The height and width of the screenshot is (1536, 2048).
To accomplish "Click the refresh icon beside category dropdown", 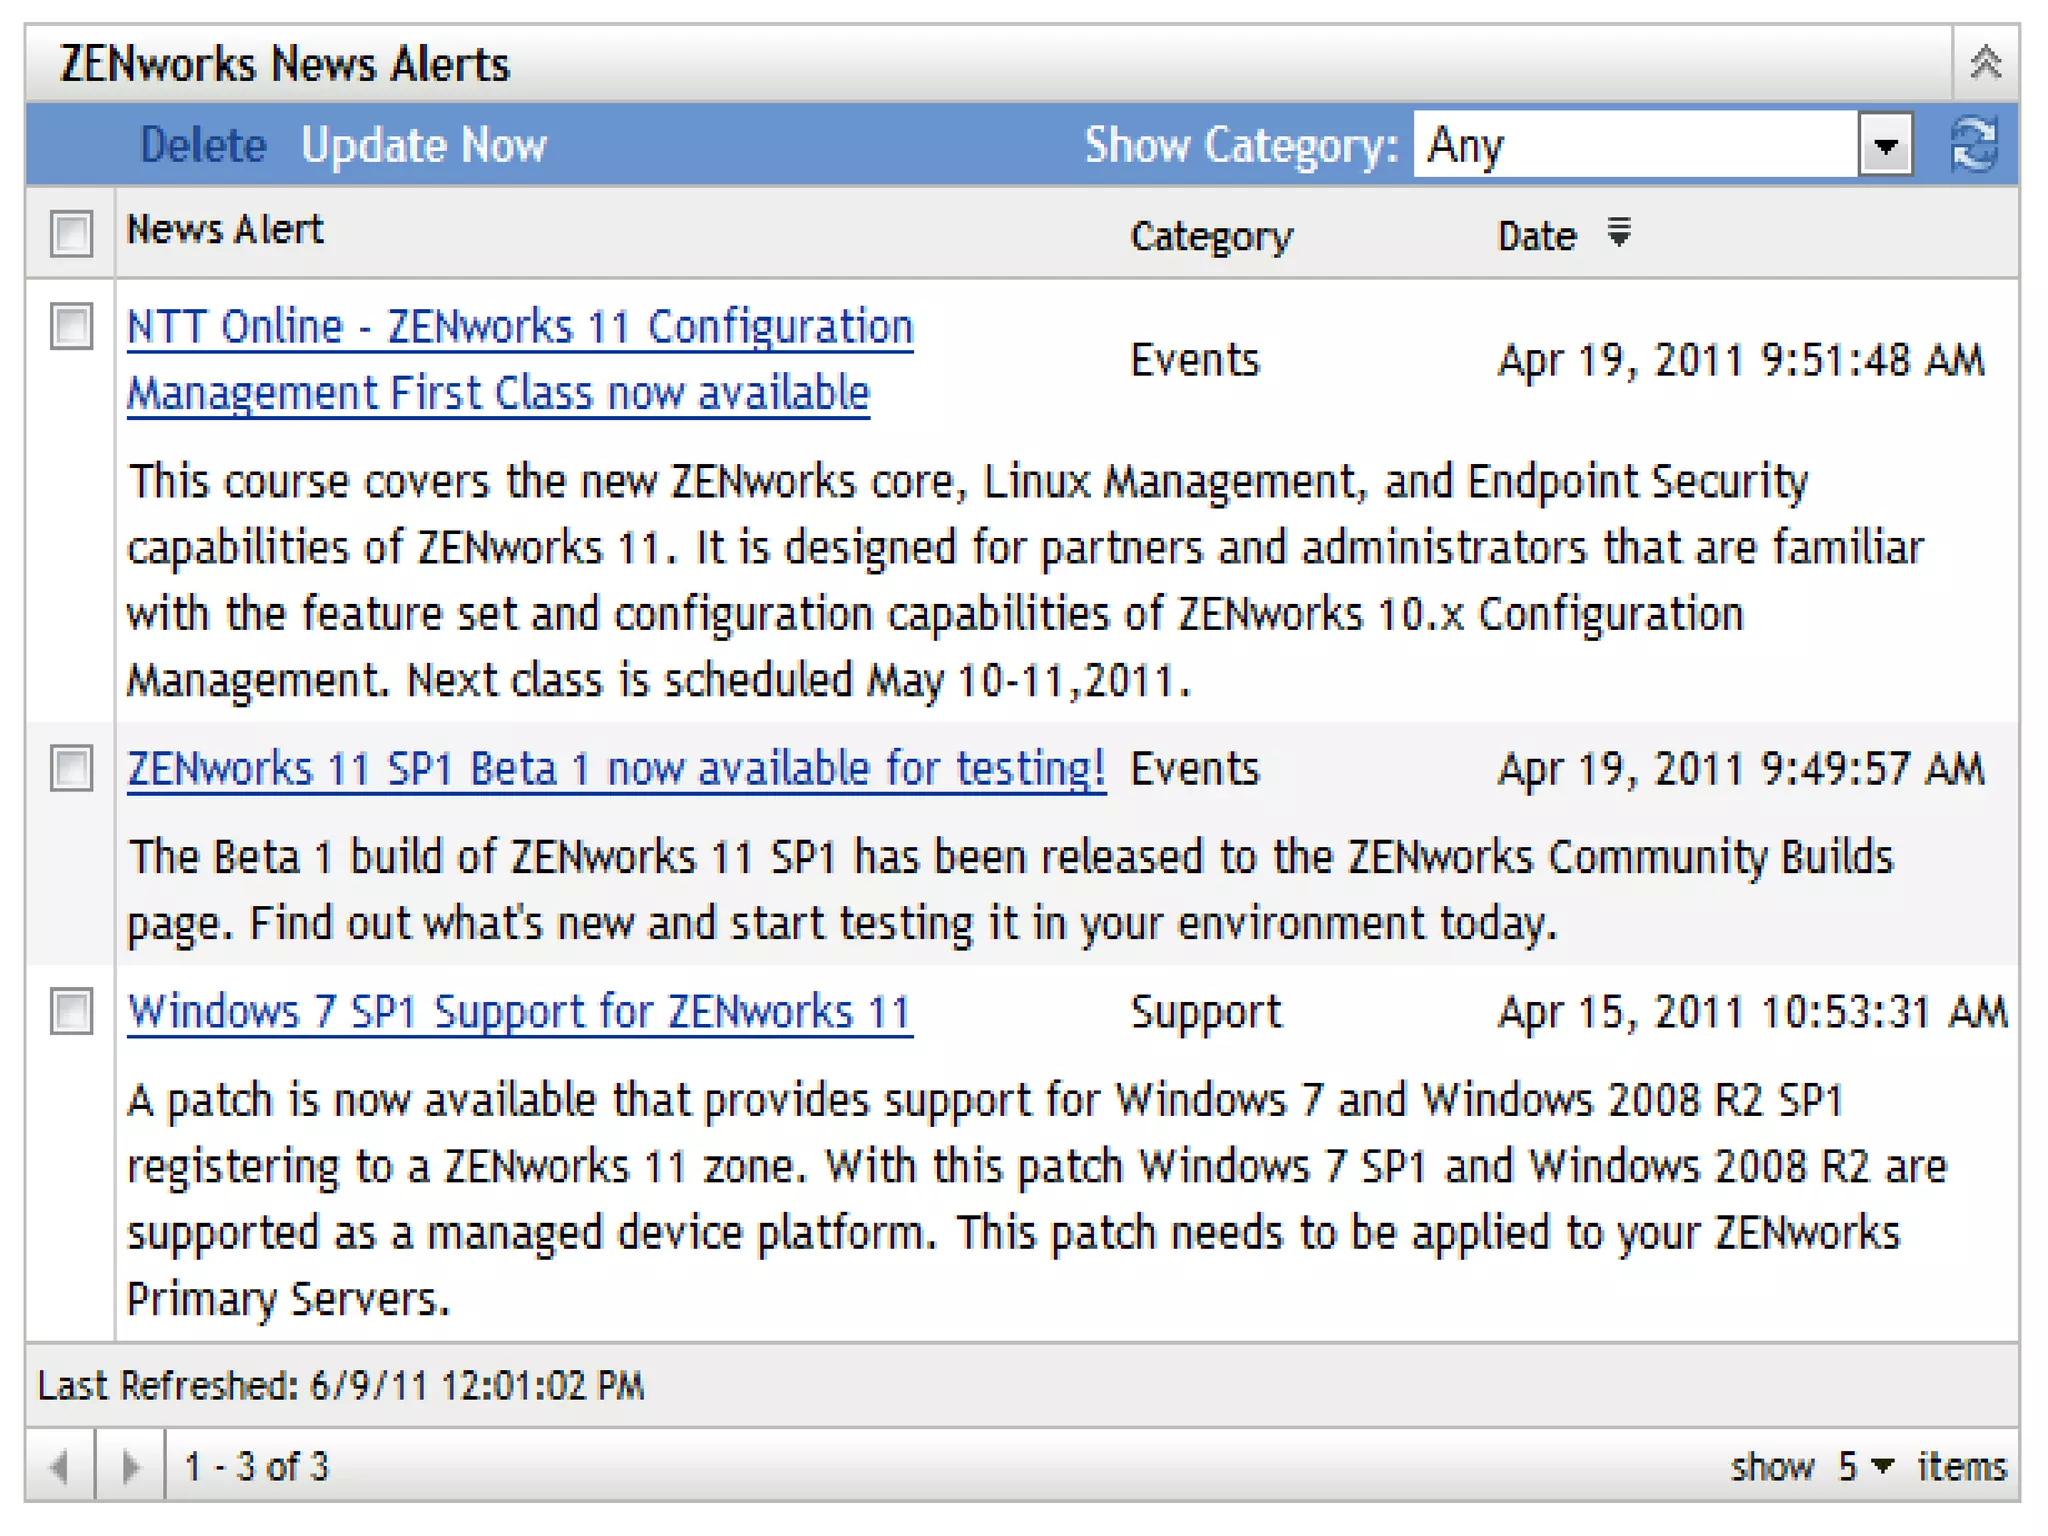I will (1974, 145).
